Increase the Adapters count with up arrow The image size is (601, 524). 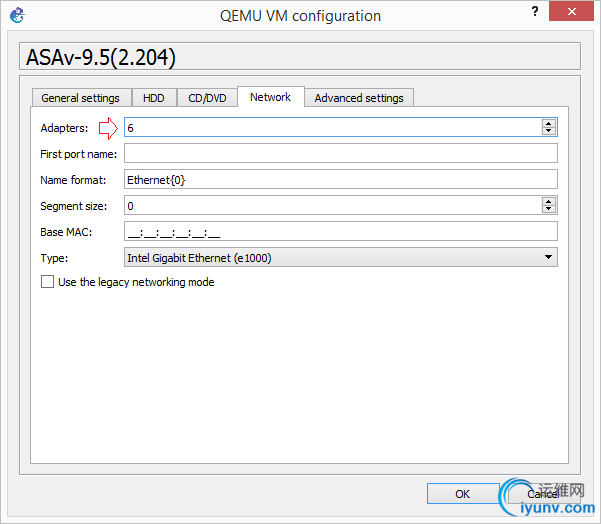click(548, 123)
